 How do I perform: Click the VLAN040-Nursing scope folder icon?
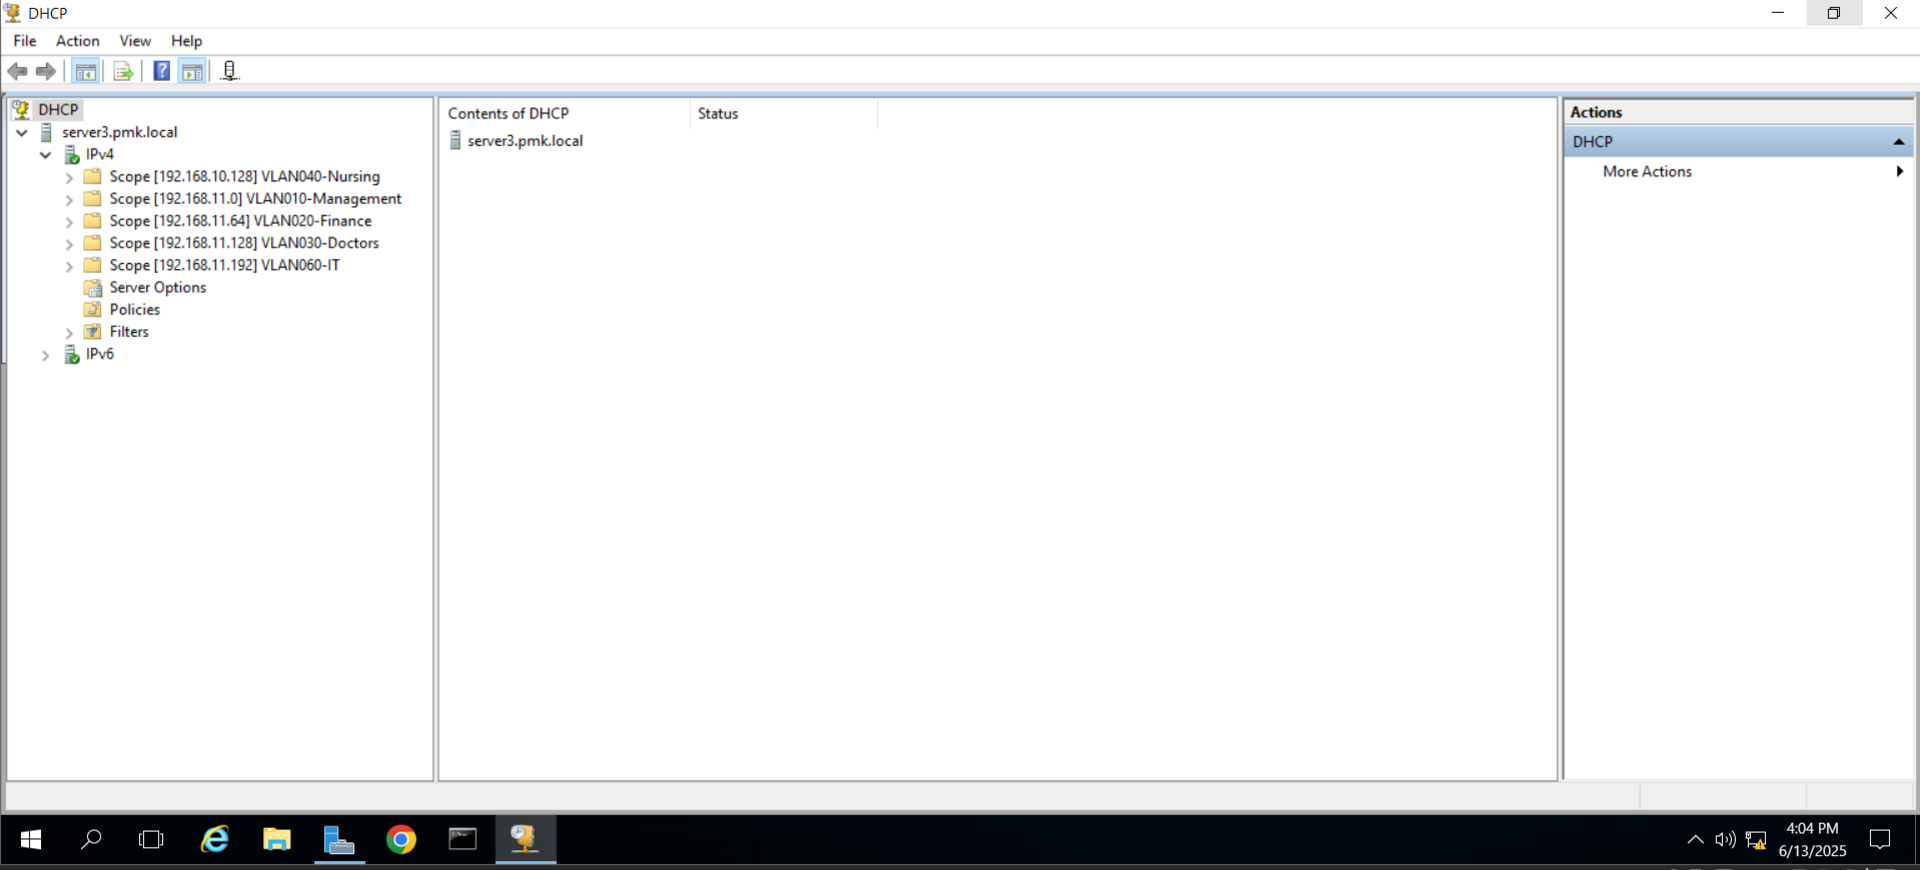tap(93, 177)
